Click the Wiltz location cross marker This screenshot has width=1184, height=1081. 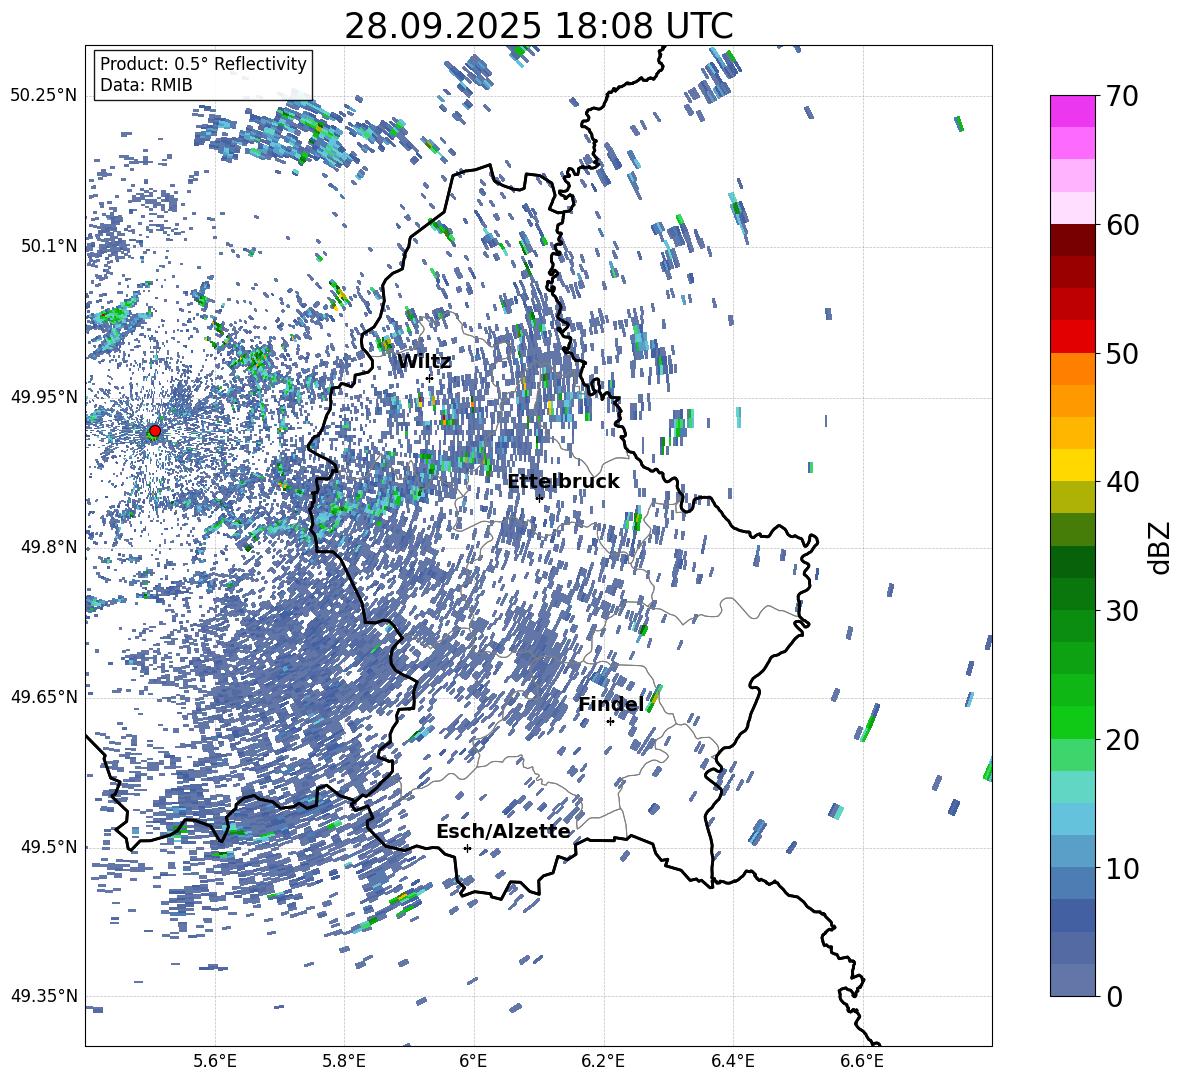pyautogui.click(x=430, y=378)
